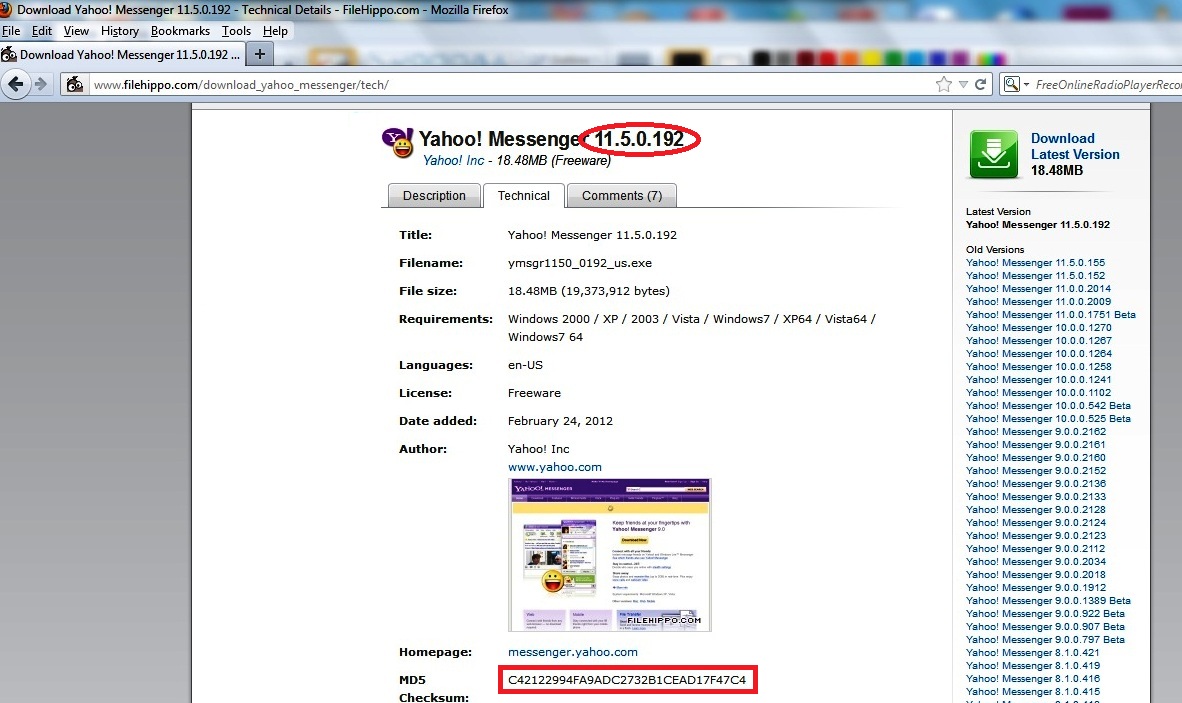Open the Help menu

pos(275,31)
